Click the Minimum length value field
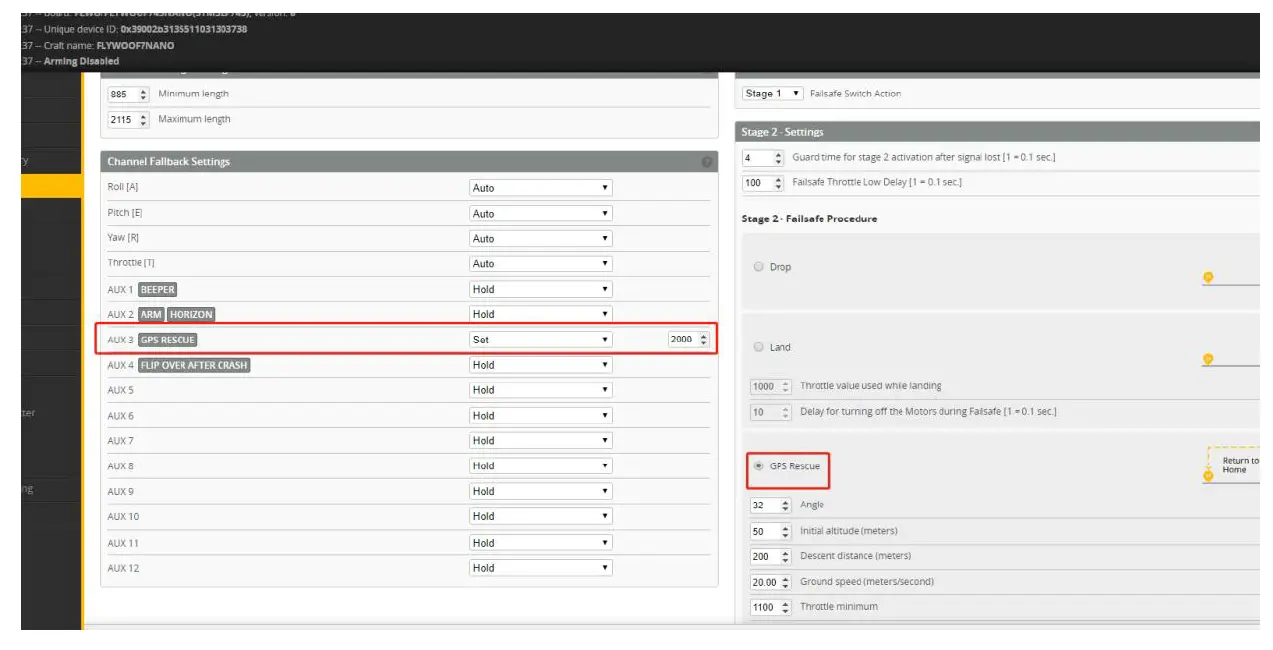The height and width of the screenshot is (650, 1273). pyautogui.click(x=129, y=94)
